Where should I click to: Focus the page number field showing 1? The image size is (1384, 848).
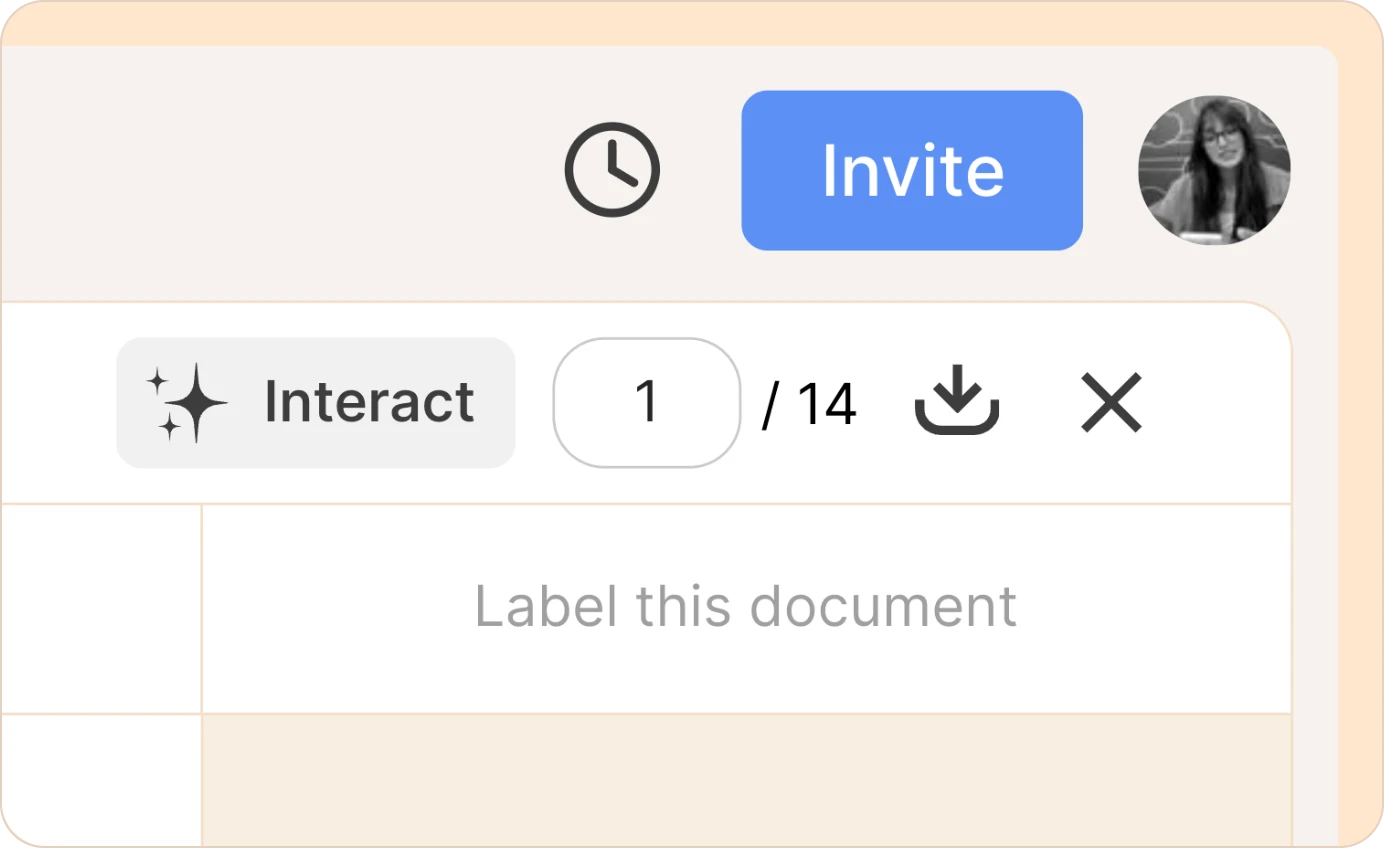point(647,402)
